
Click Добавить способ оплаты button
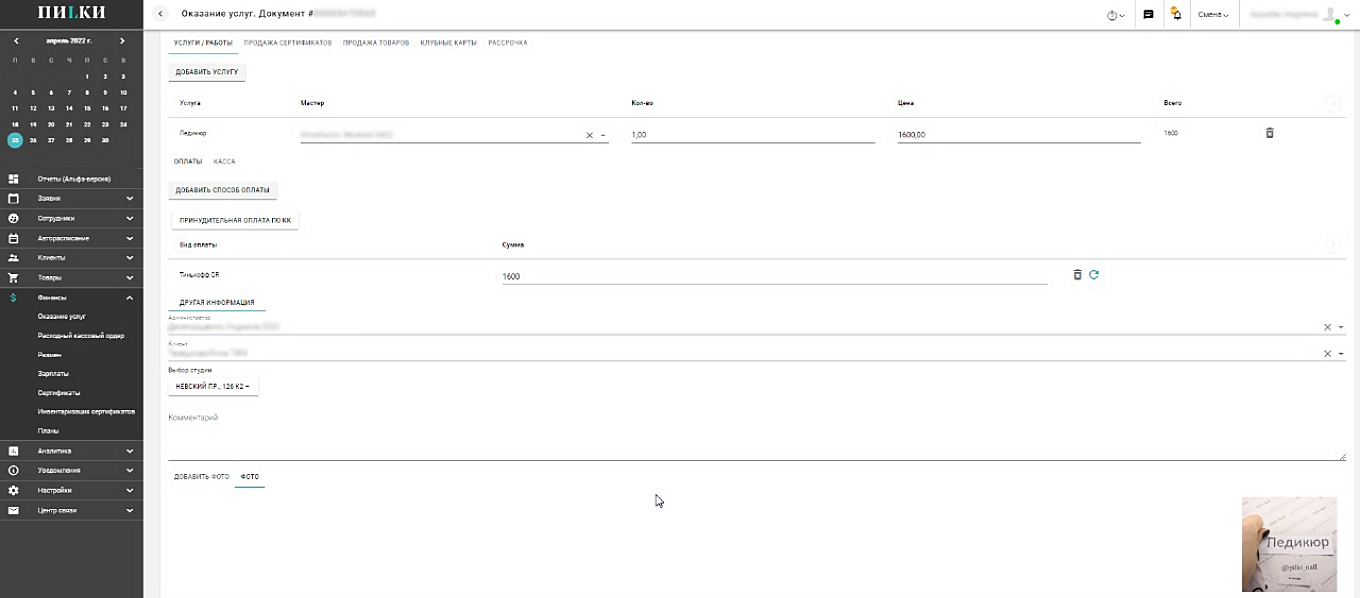pos(223,190)
